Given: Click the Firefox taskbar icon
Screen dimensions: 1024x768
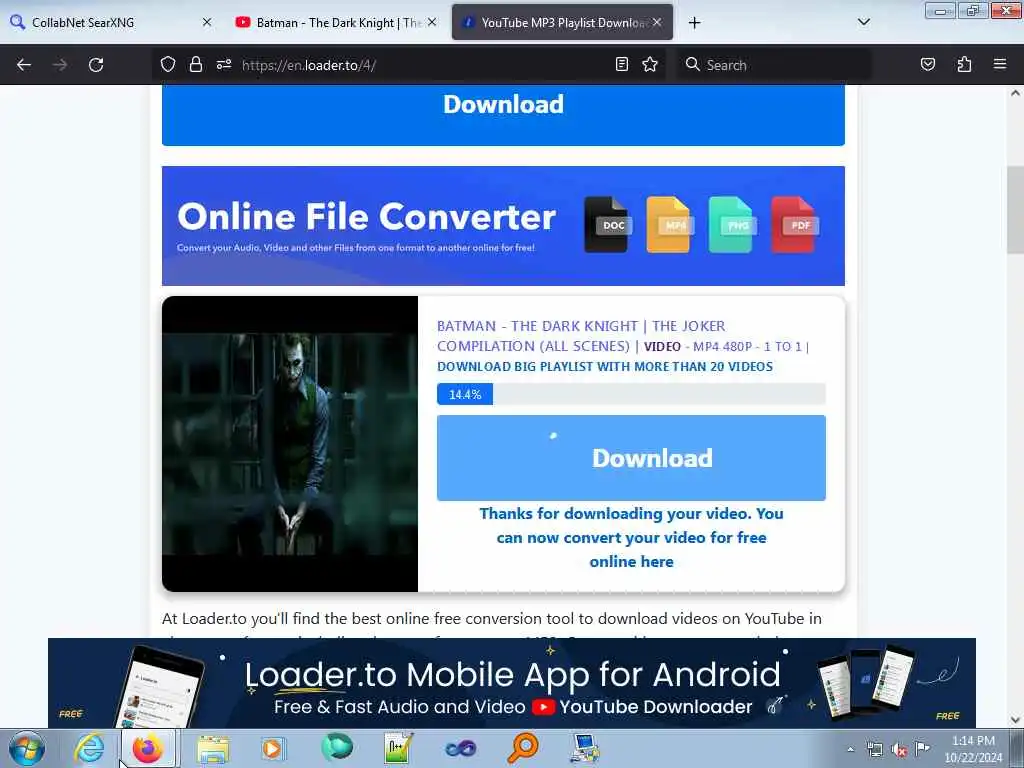Looking at the screenshot, I should click(x=148, y=748).
